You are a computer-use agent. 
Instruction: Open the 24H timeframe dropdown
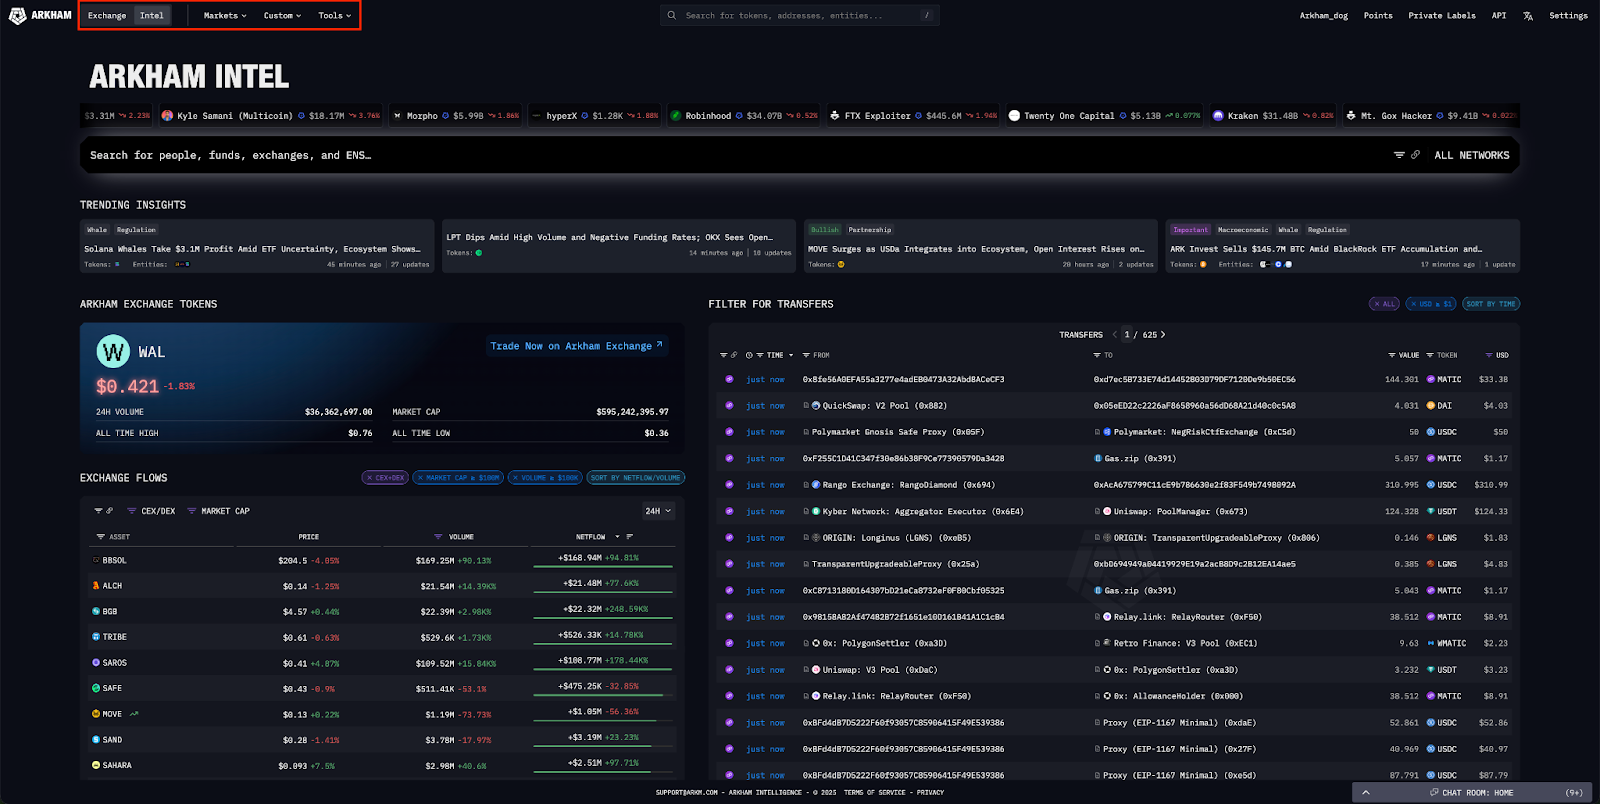coord(658,511)
